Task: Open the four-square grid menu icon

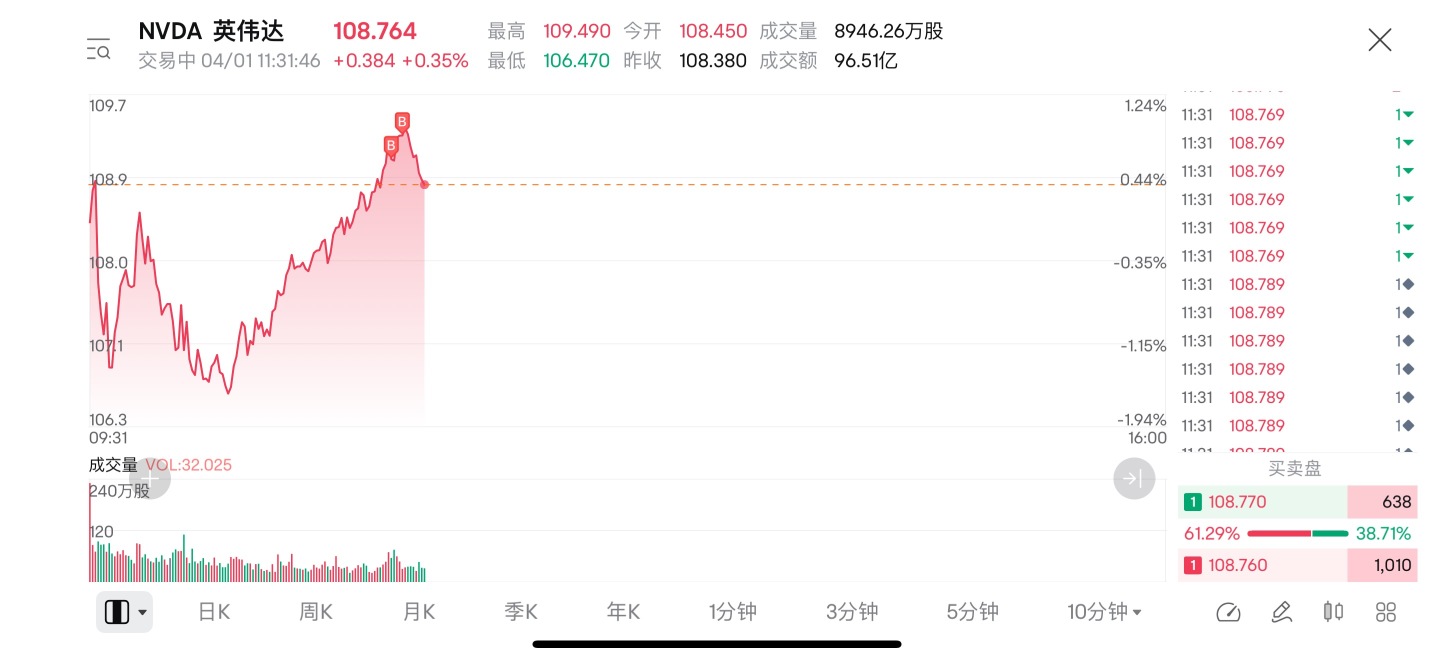Action: [1386, 612]
